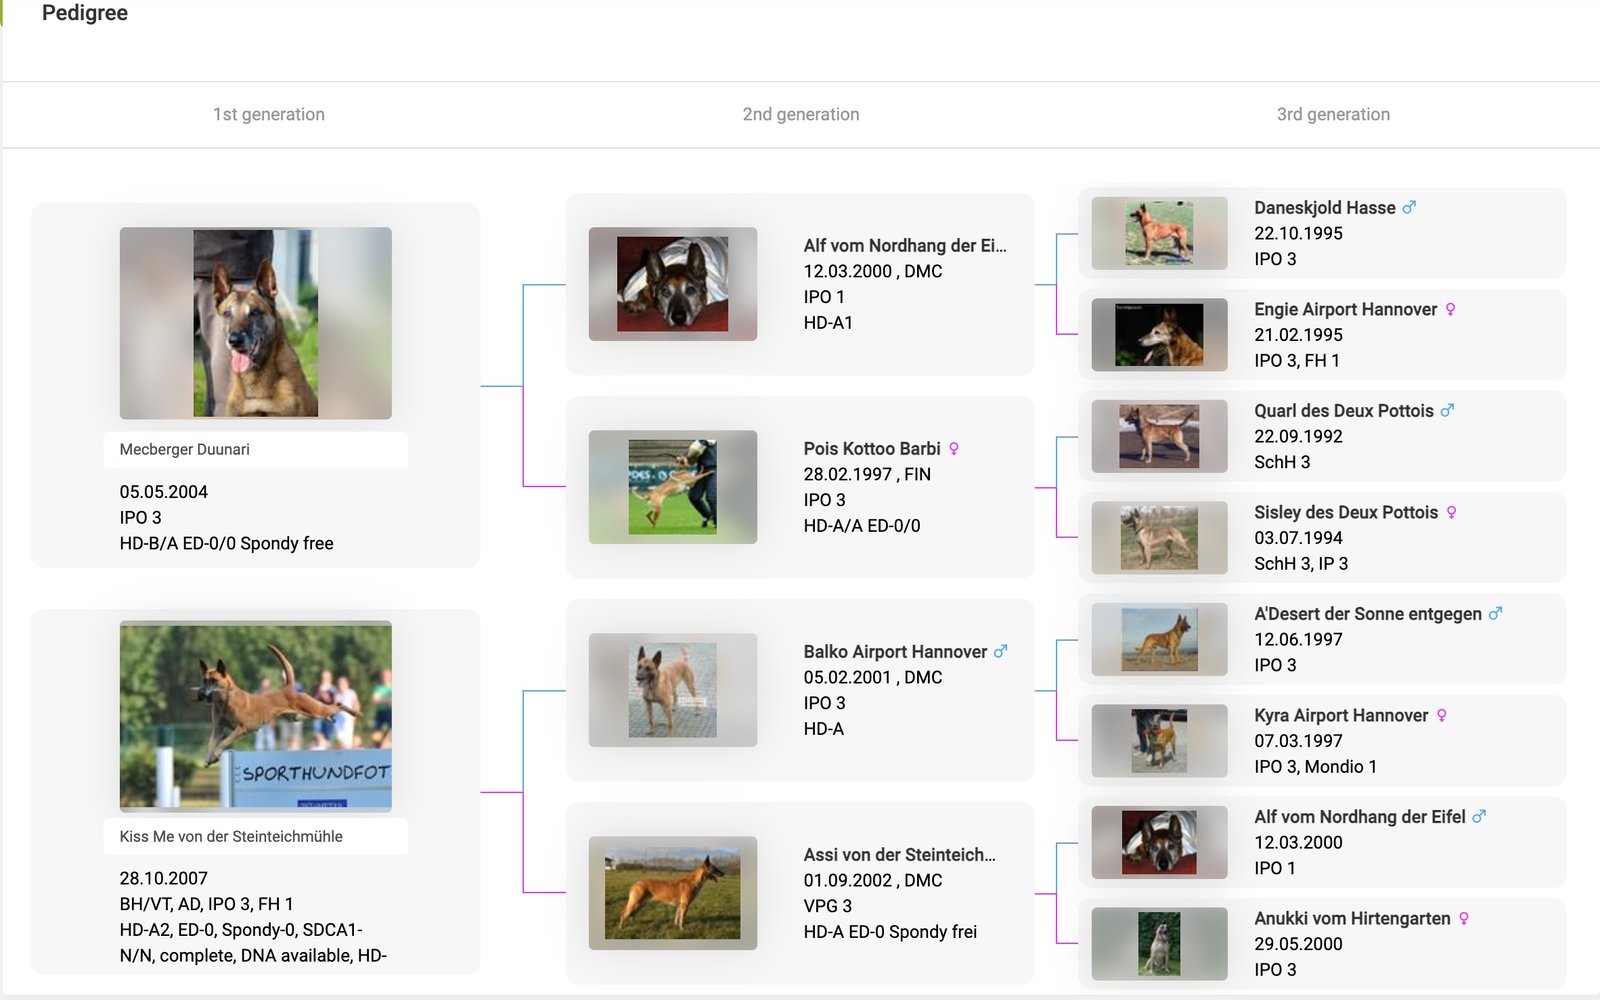
Task: Open Kiss Me von der Steinteichmühle link
Action: pos(231,837)
